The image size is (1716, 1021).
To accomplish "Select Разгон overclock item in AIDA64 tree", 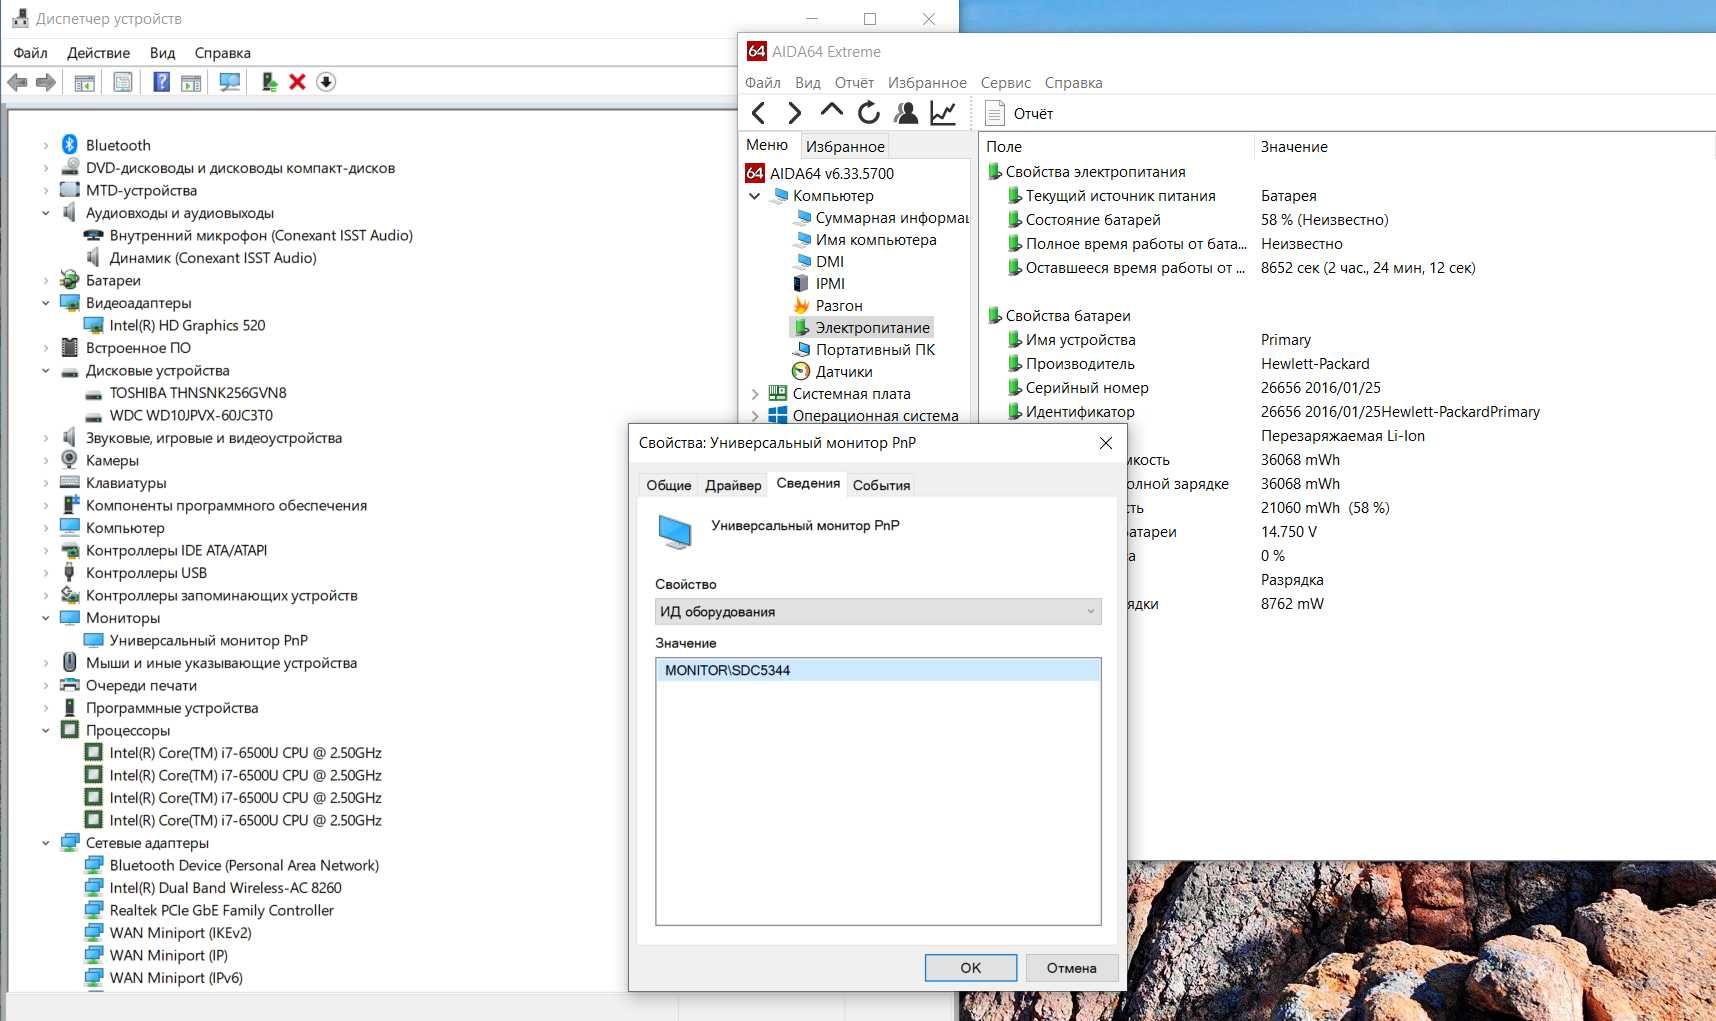I will click(x=827, y=305).
